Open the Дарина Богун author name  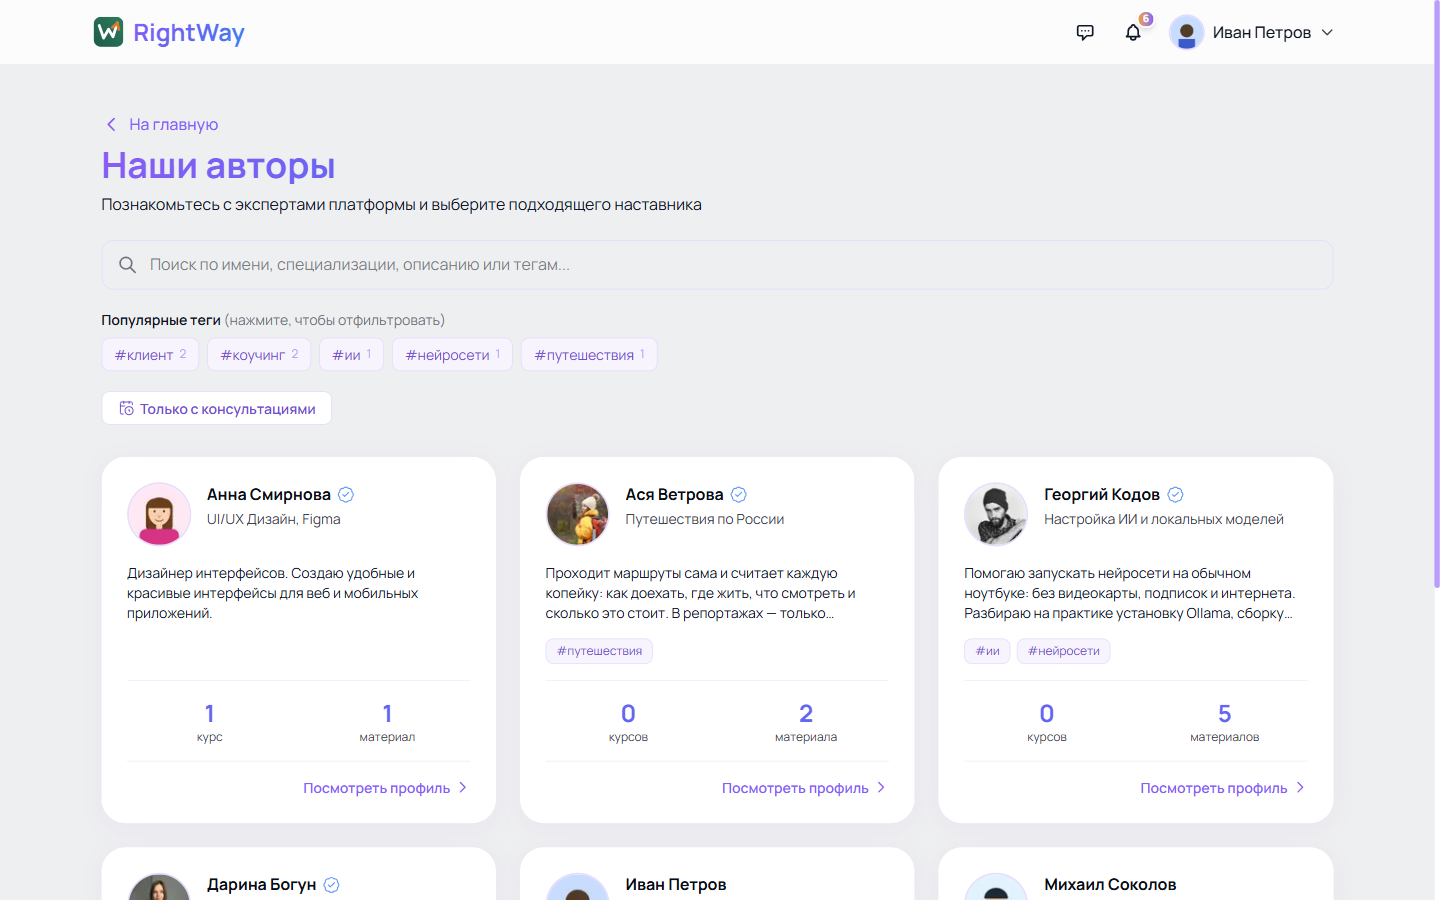tap(262, 884)
